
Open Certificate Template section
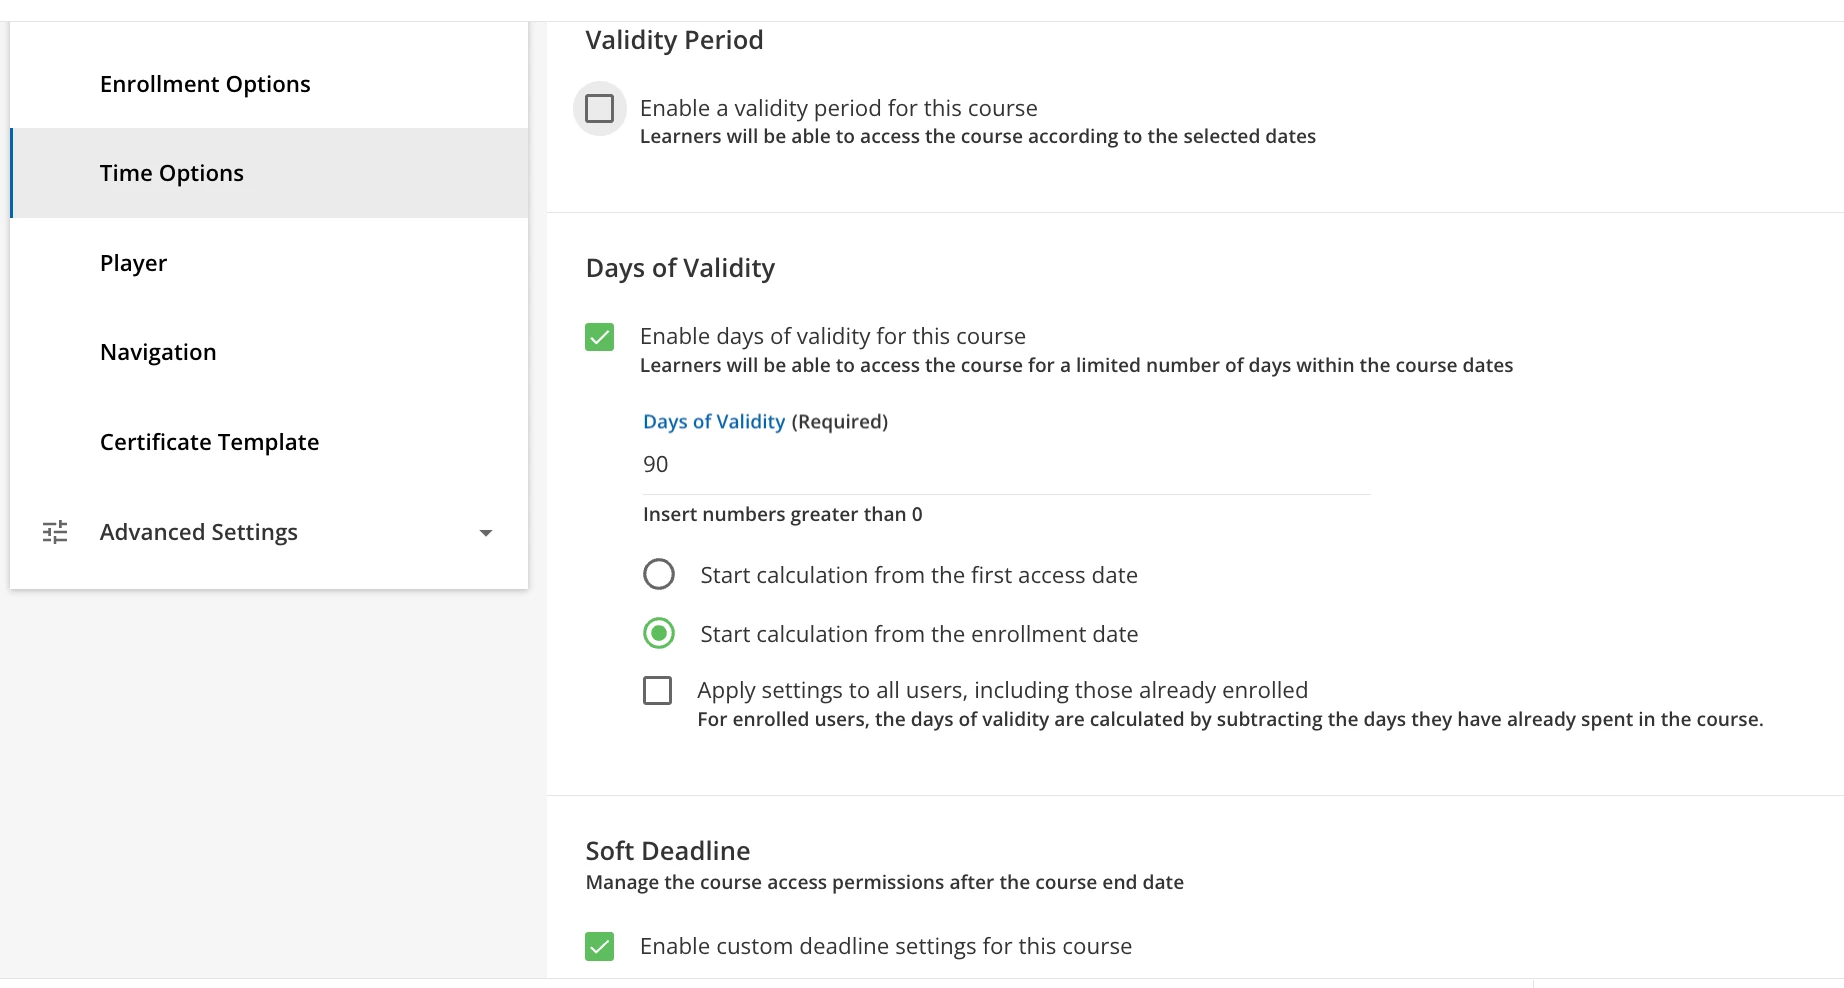click(x=209, y=442)
